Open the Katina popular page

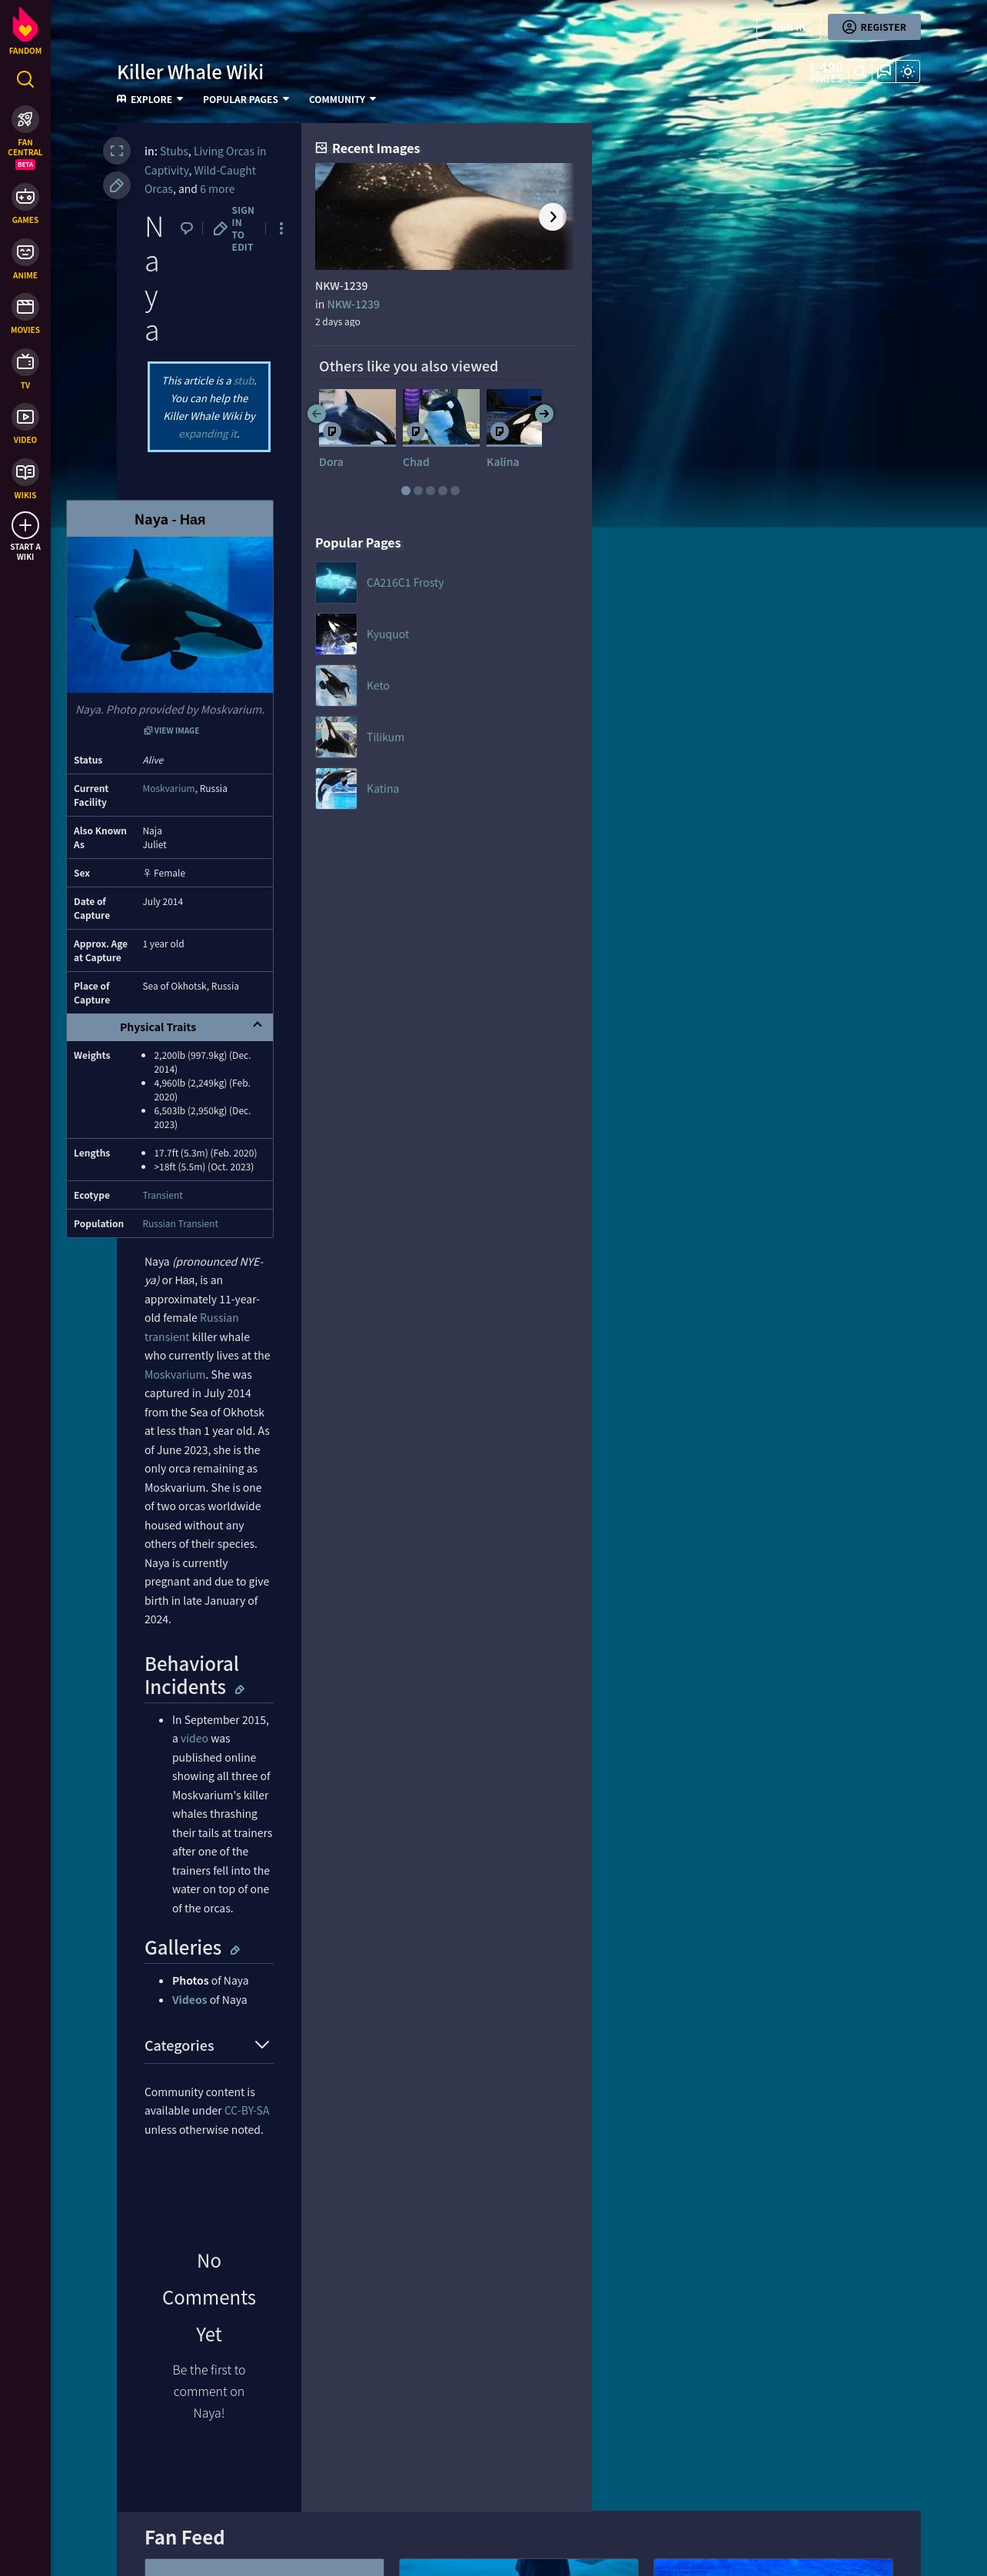click(x=382, y=789)
